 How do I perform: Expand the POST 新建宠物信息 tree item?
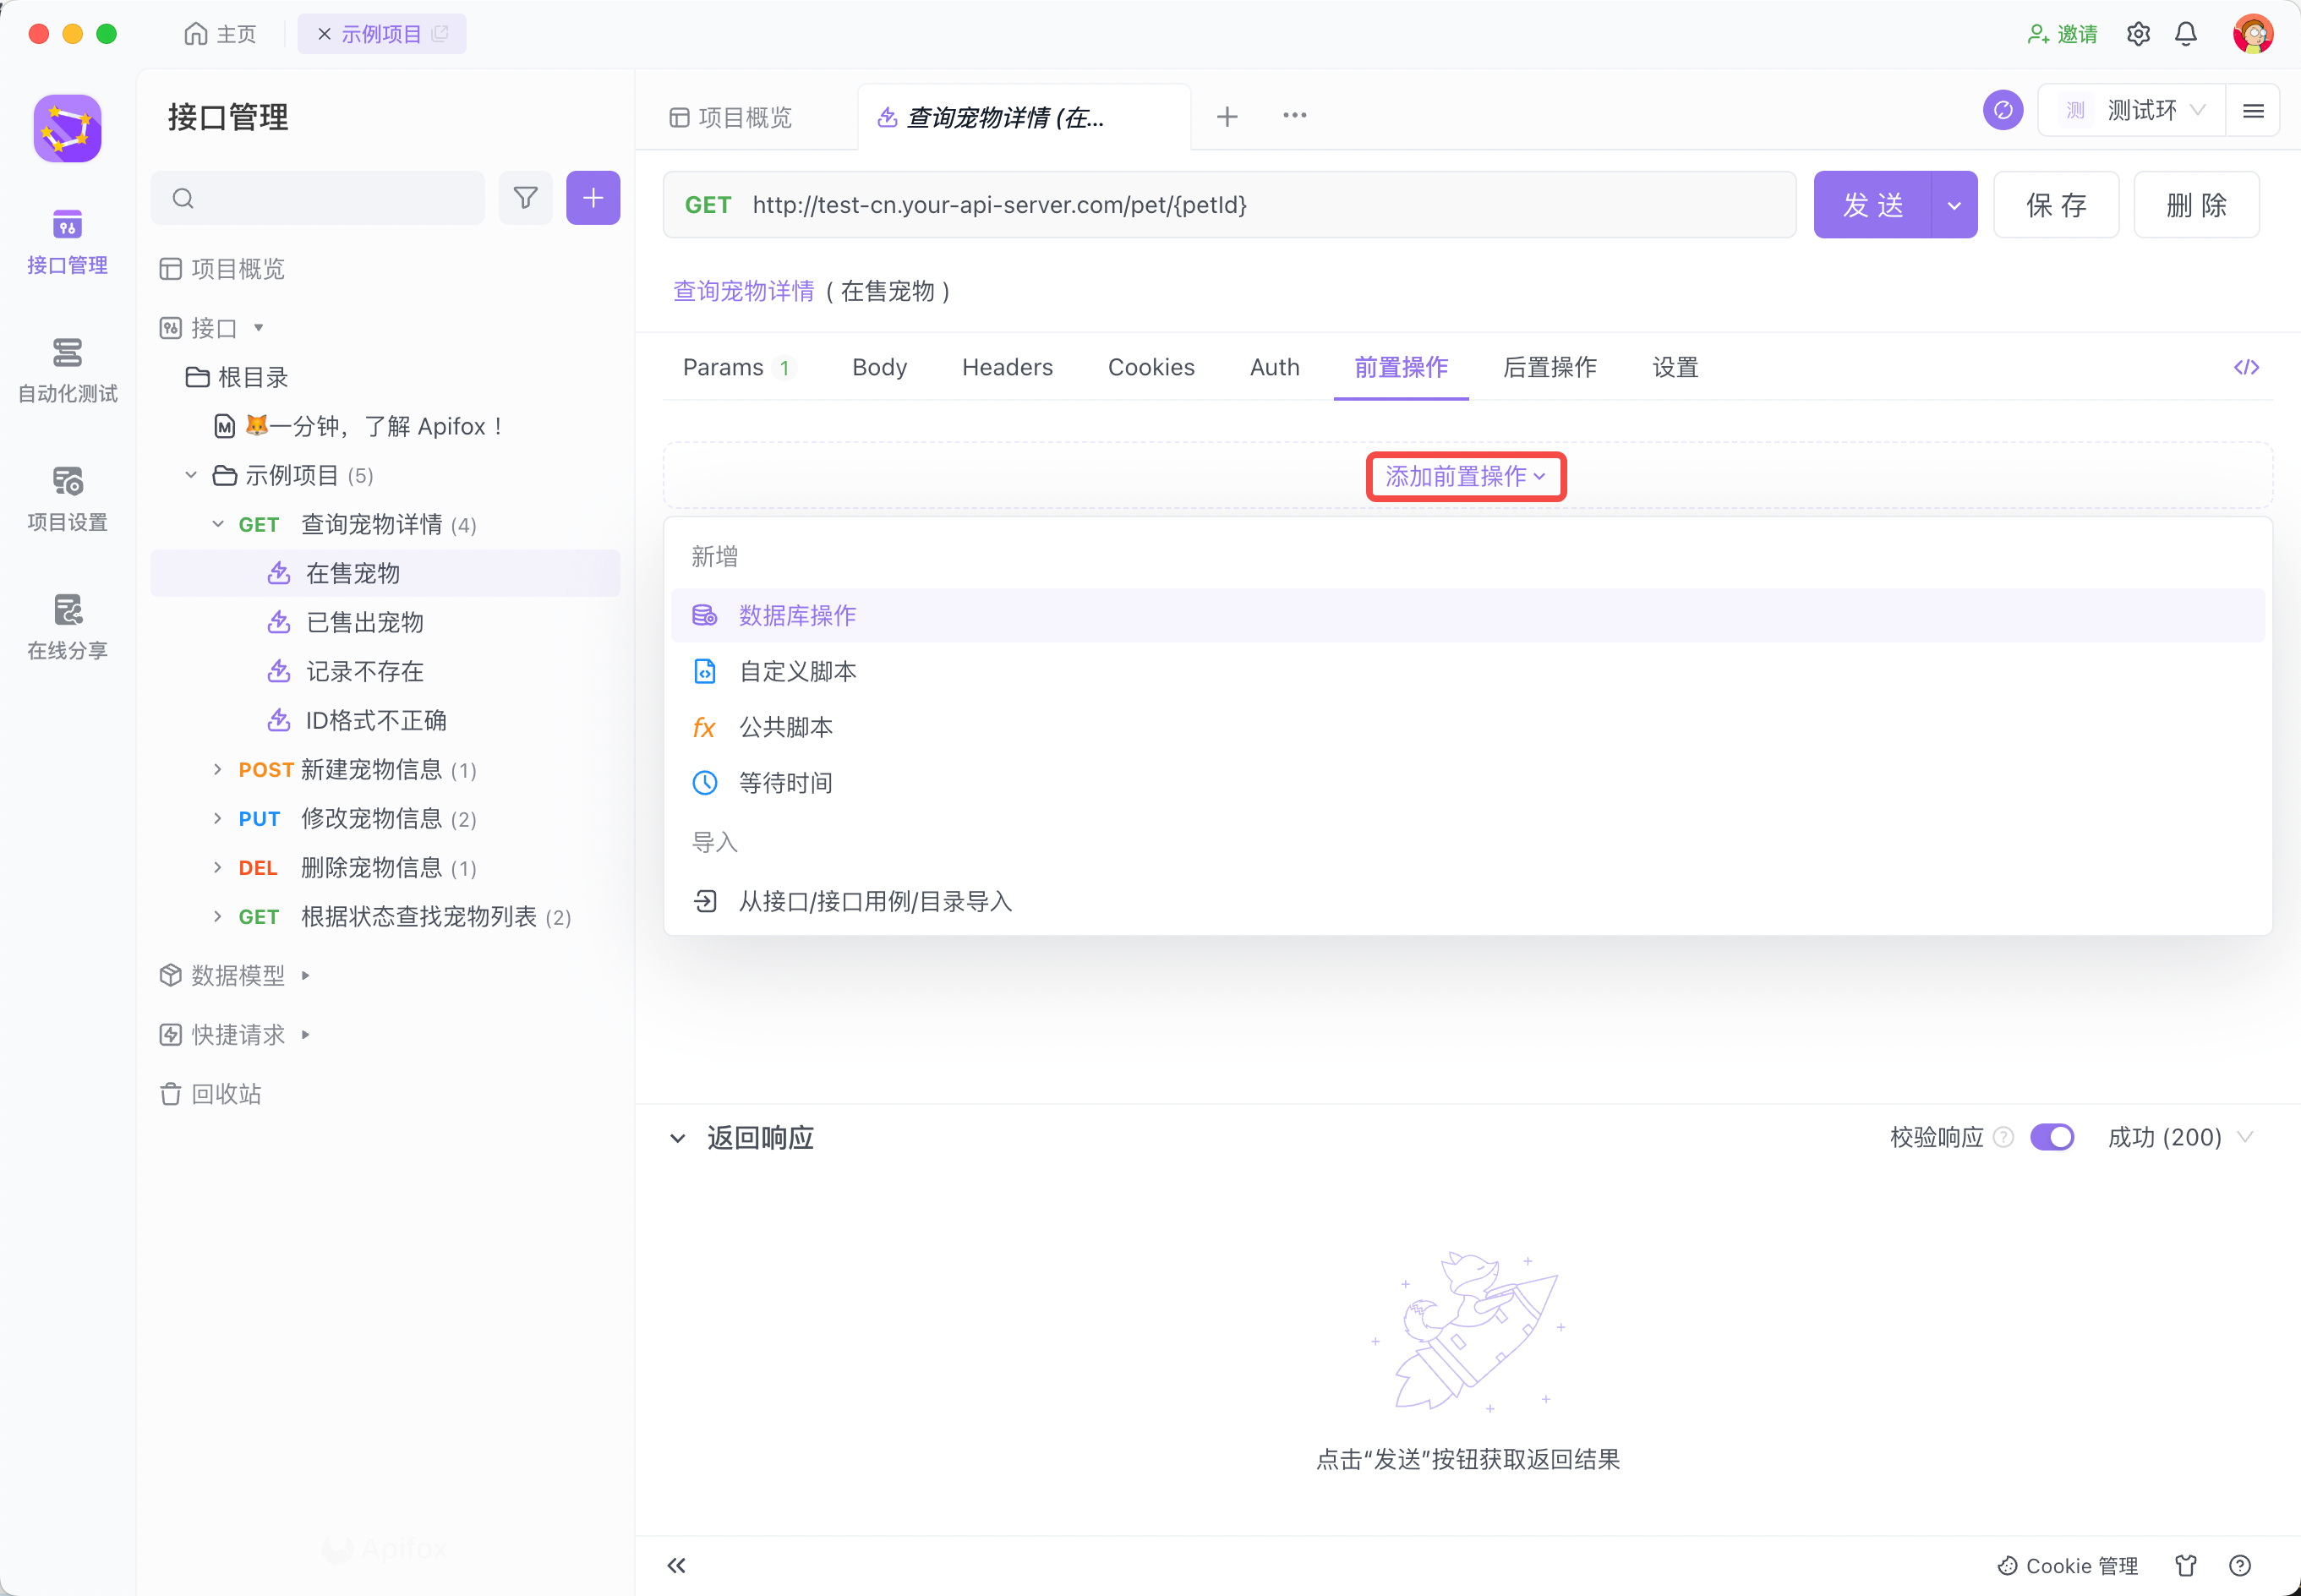click(x=218, y=769)
